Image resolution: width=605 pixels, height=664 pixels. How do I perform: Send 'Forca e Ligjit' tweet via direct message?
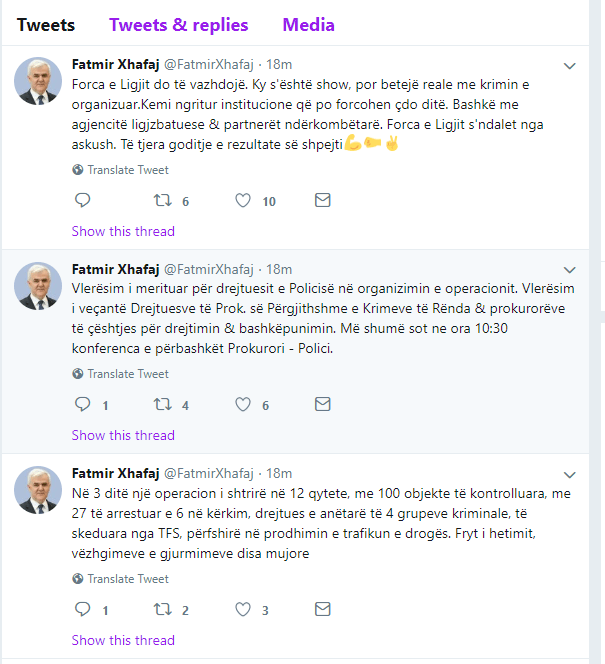322,201
